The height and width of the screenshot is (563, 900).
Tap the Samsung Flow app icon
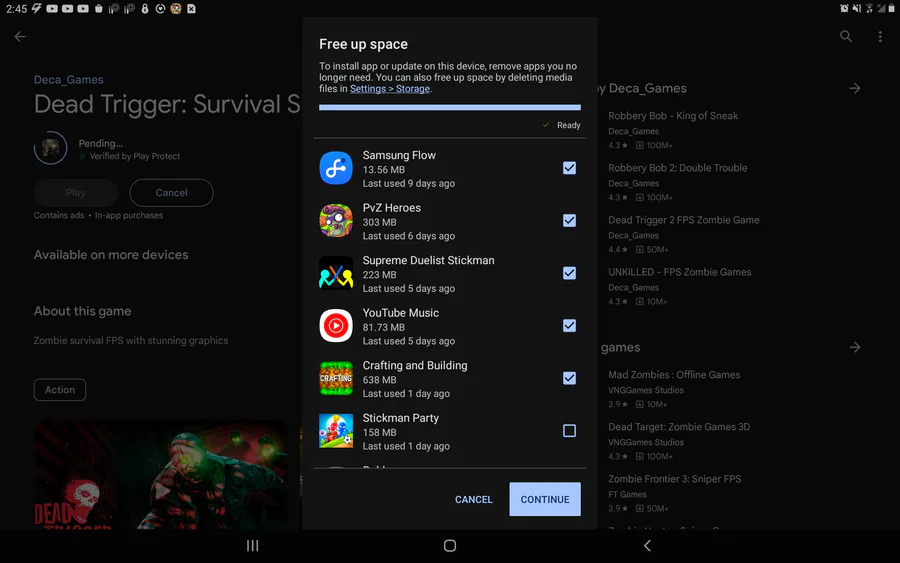[x=336, y=168]
